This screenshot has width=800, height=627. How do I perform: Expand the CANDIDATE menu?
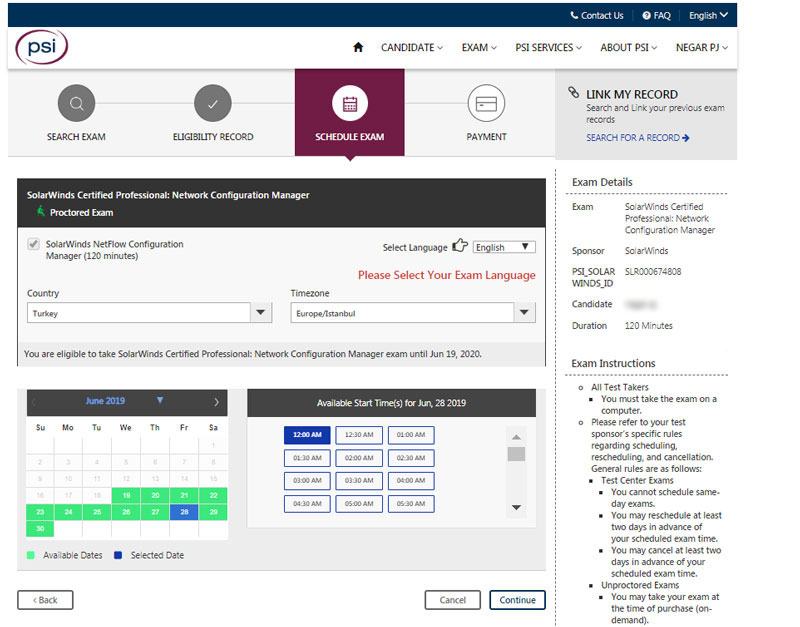point(412,47)
